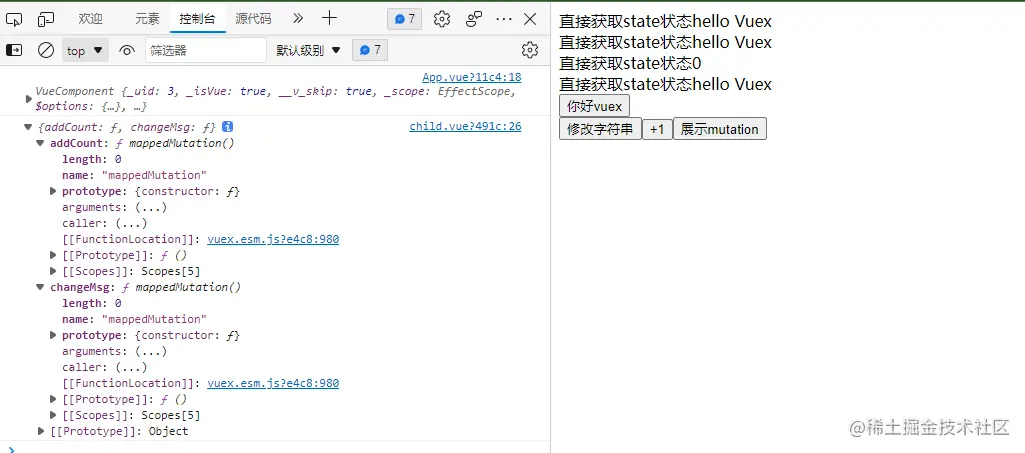Viewport: 1025px width, 453px height.
Task: Click the 修改字符串 button
Action: (x=600, y=129)
